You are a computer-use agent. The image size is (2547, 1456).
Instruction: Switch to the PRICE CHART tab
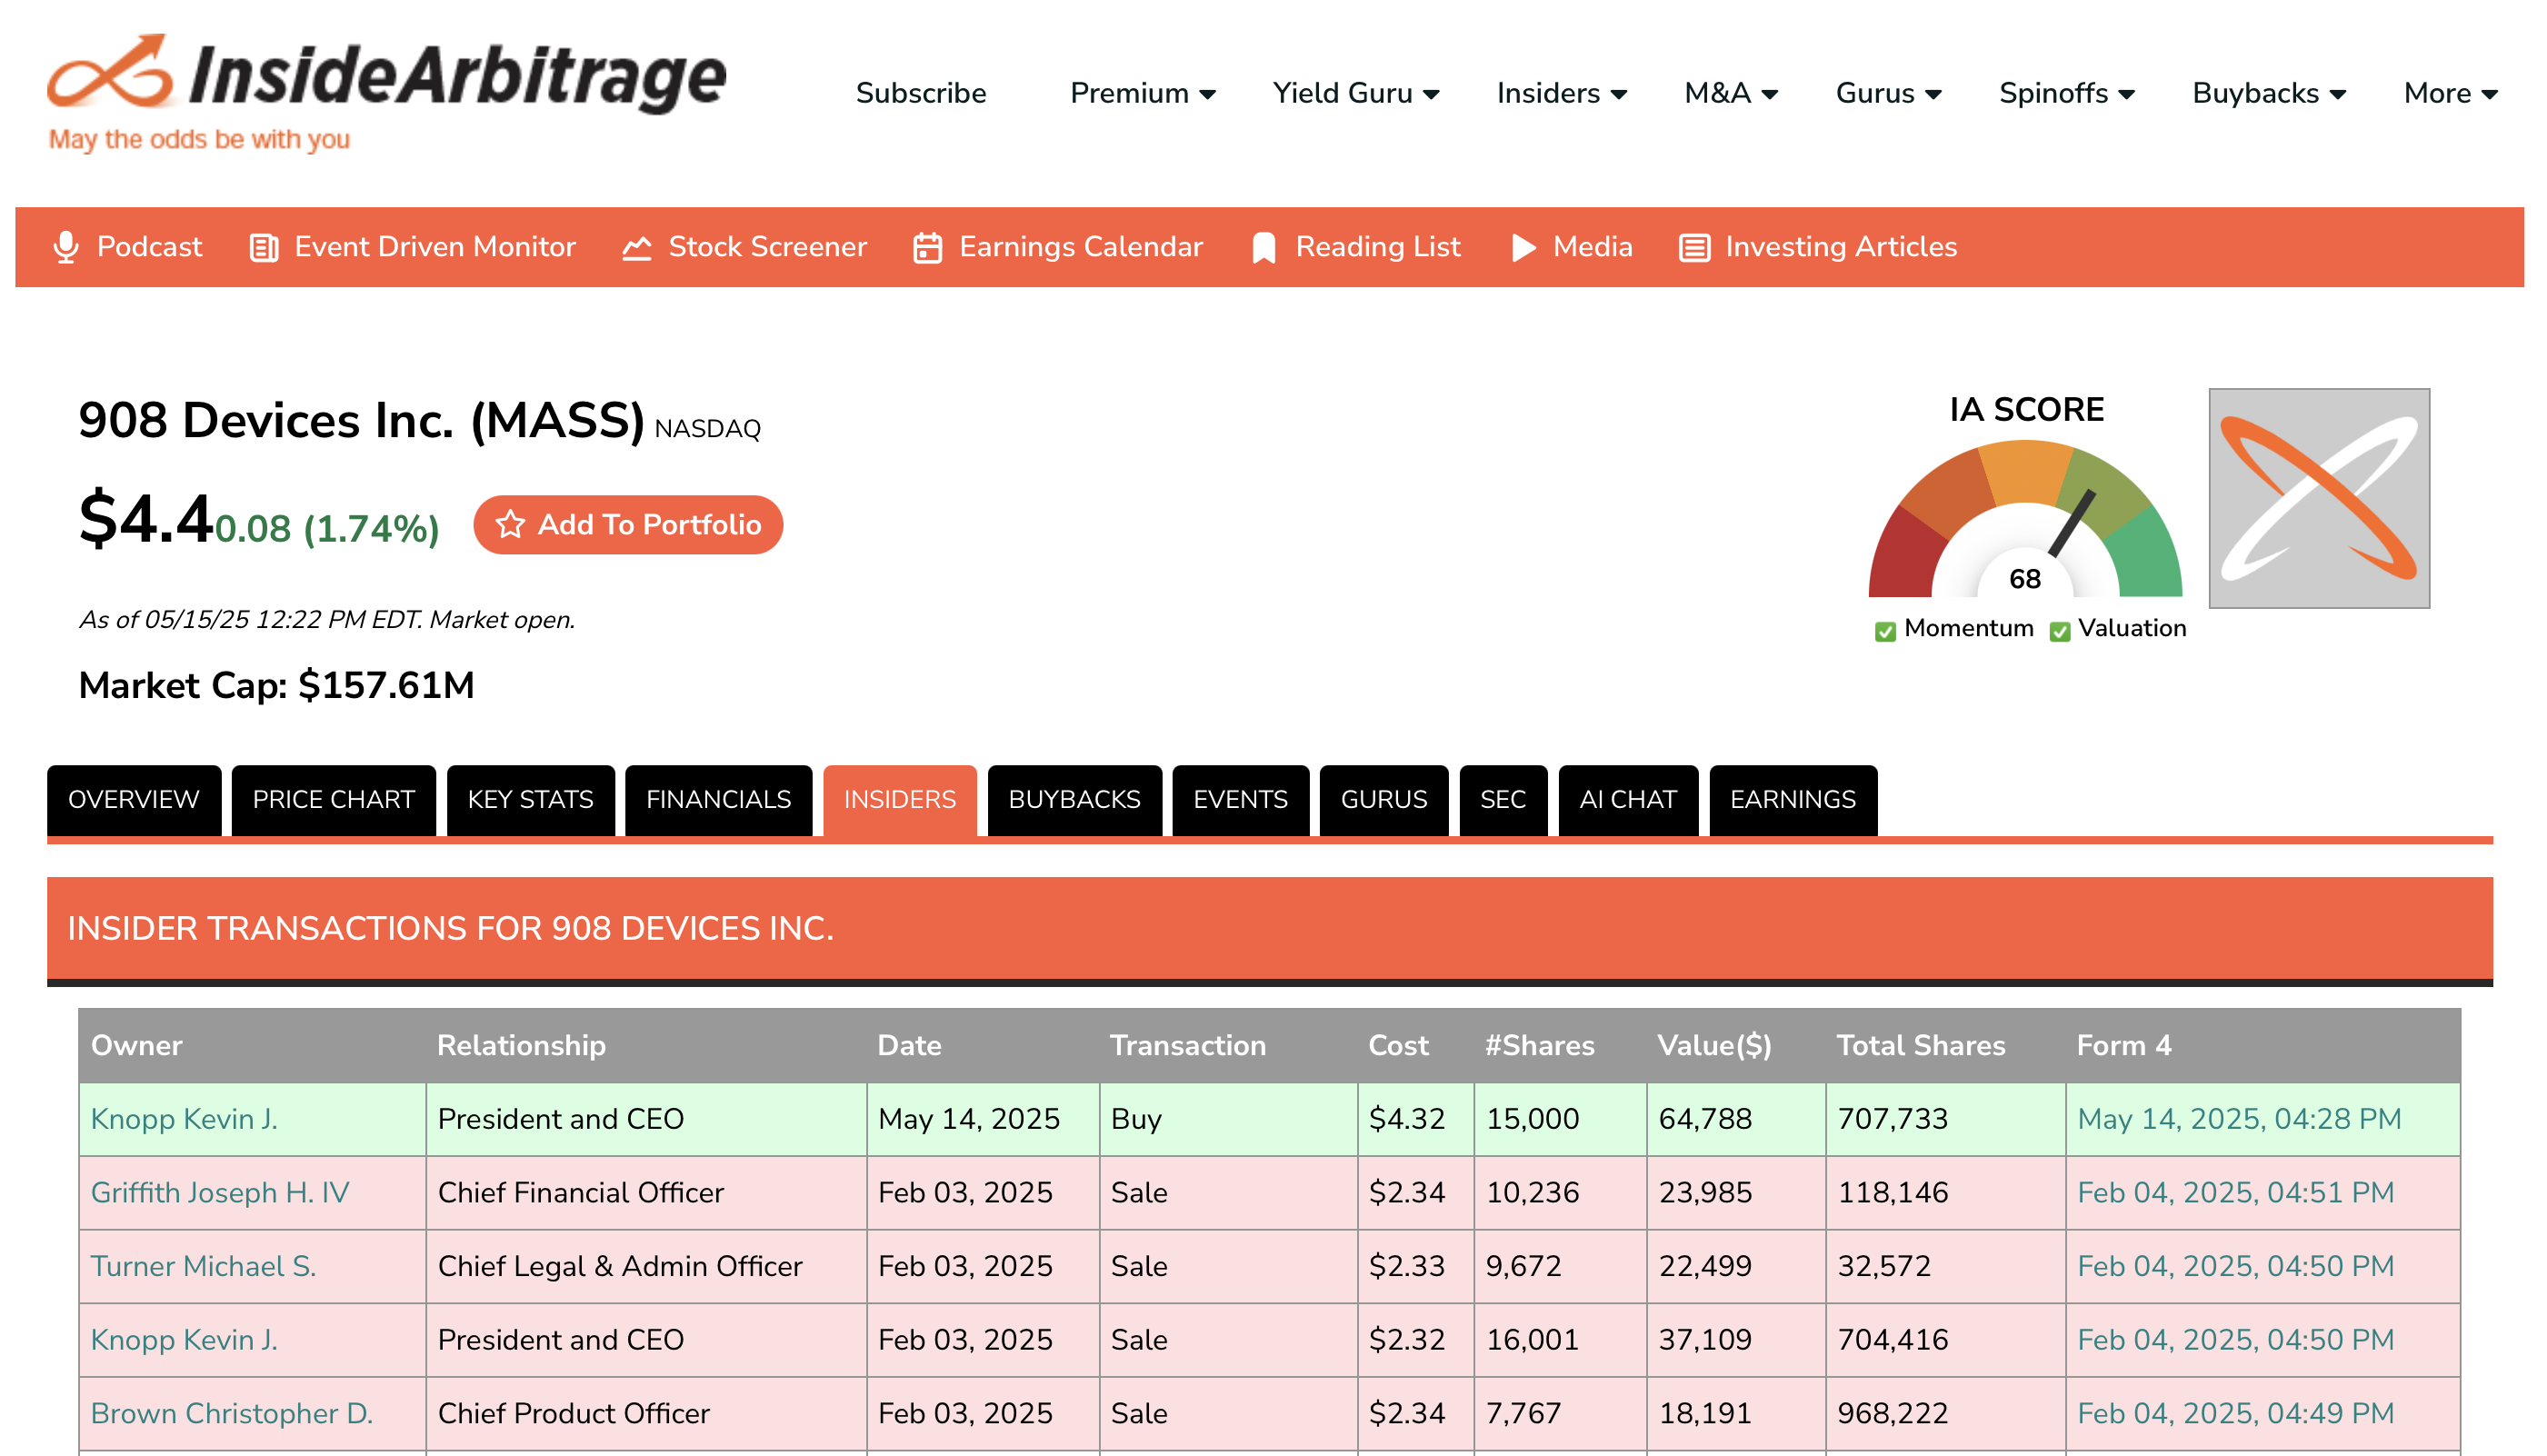(333, 800)
